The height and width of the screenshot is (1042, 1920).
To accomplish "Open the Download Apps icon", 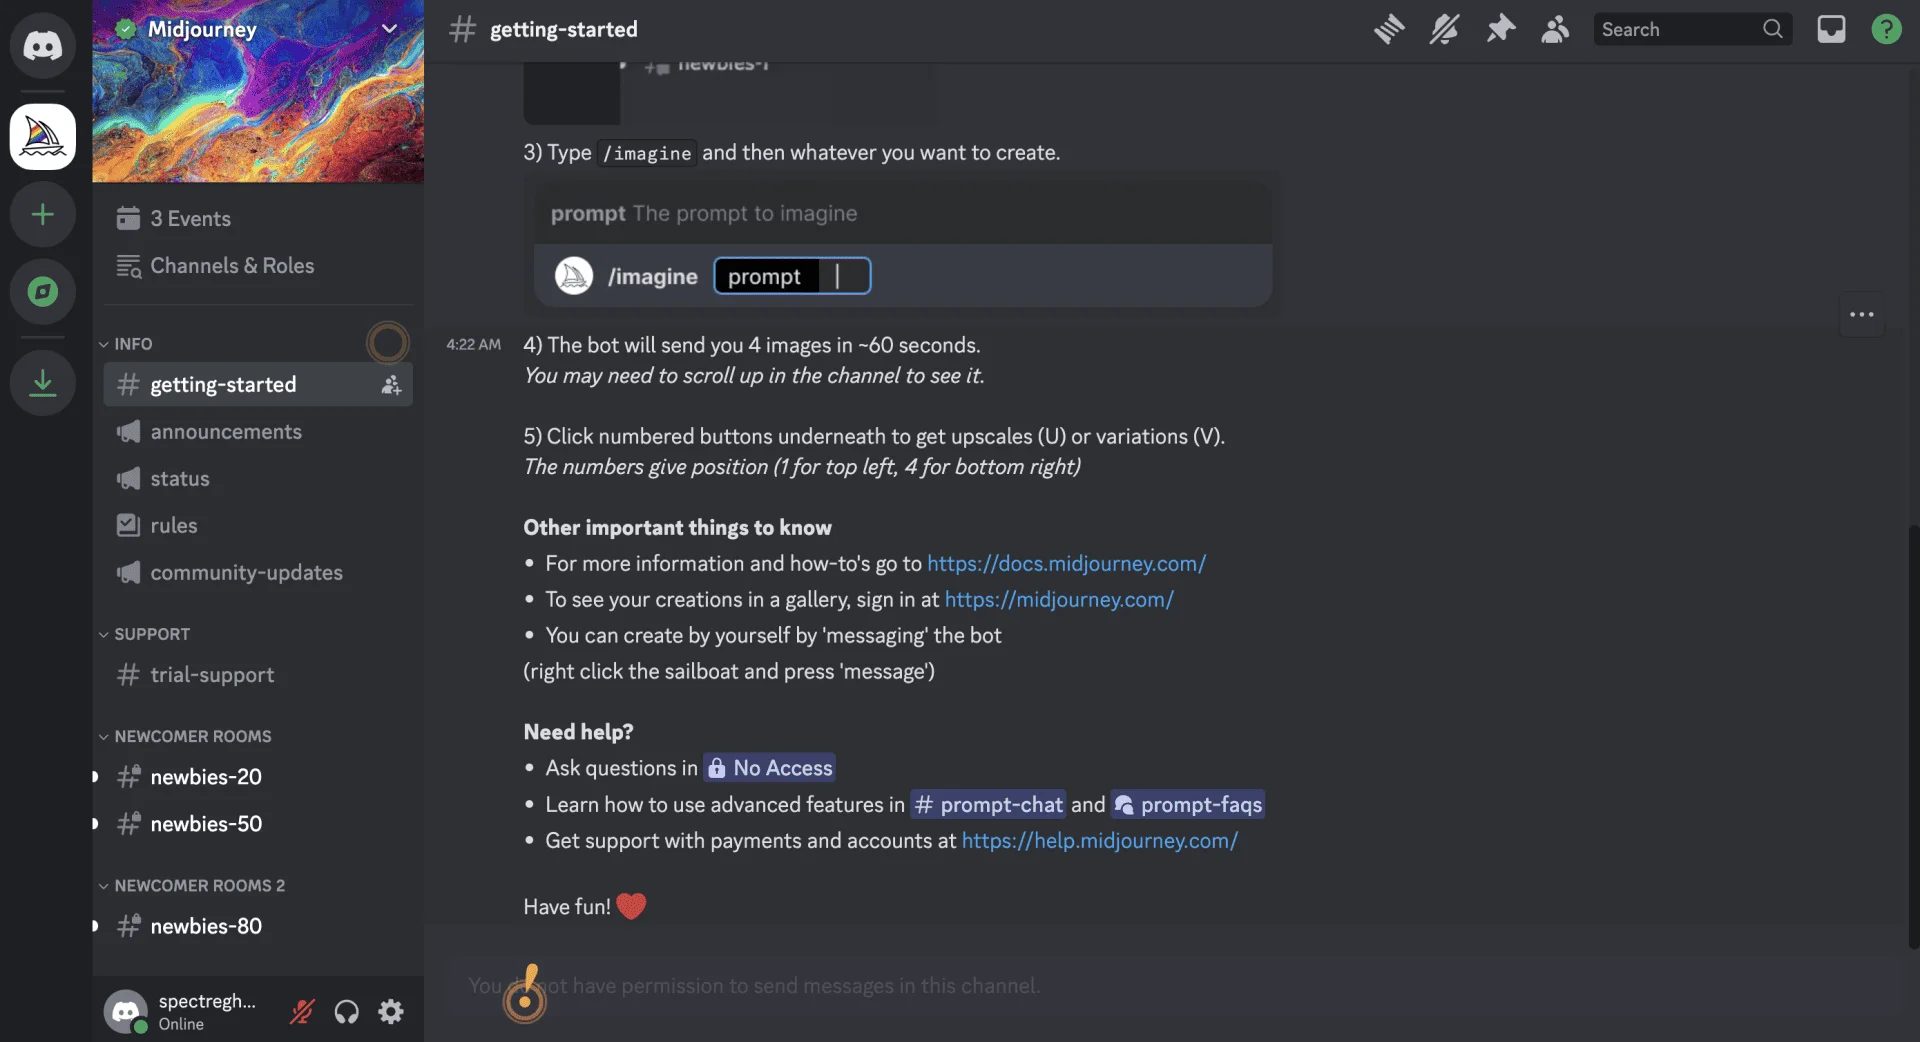I will click(43, 383).
